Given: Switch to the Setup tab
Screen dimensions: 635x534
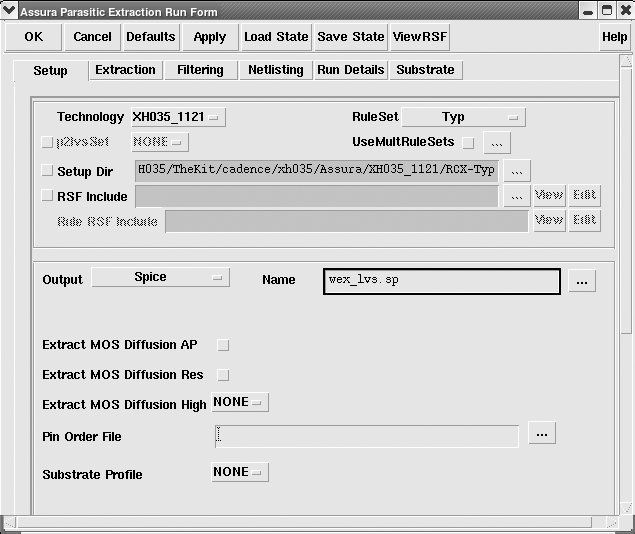Looking at the screenshot, I should pyautogui.click(x=51, y=70).
